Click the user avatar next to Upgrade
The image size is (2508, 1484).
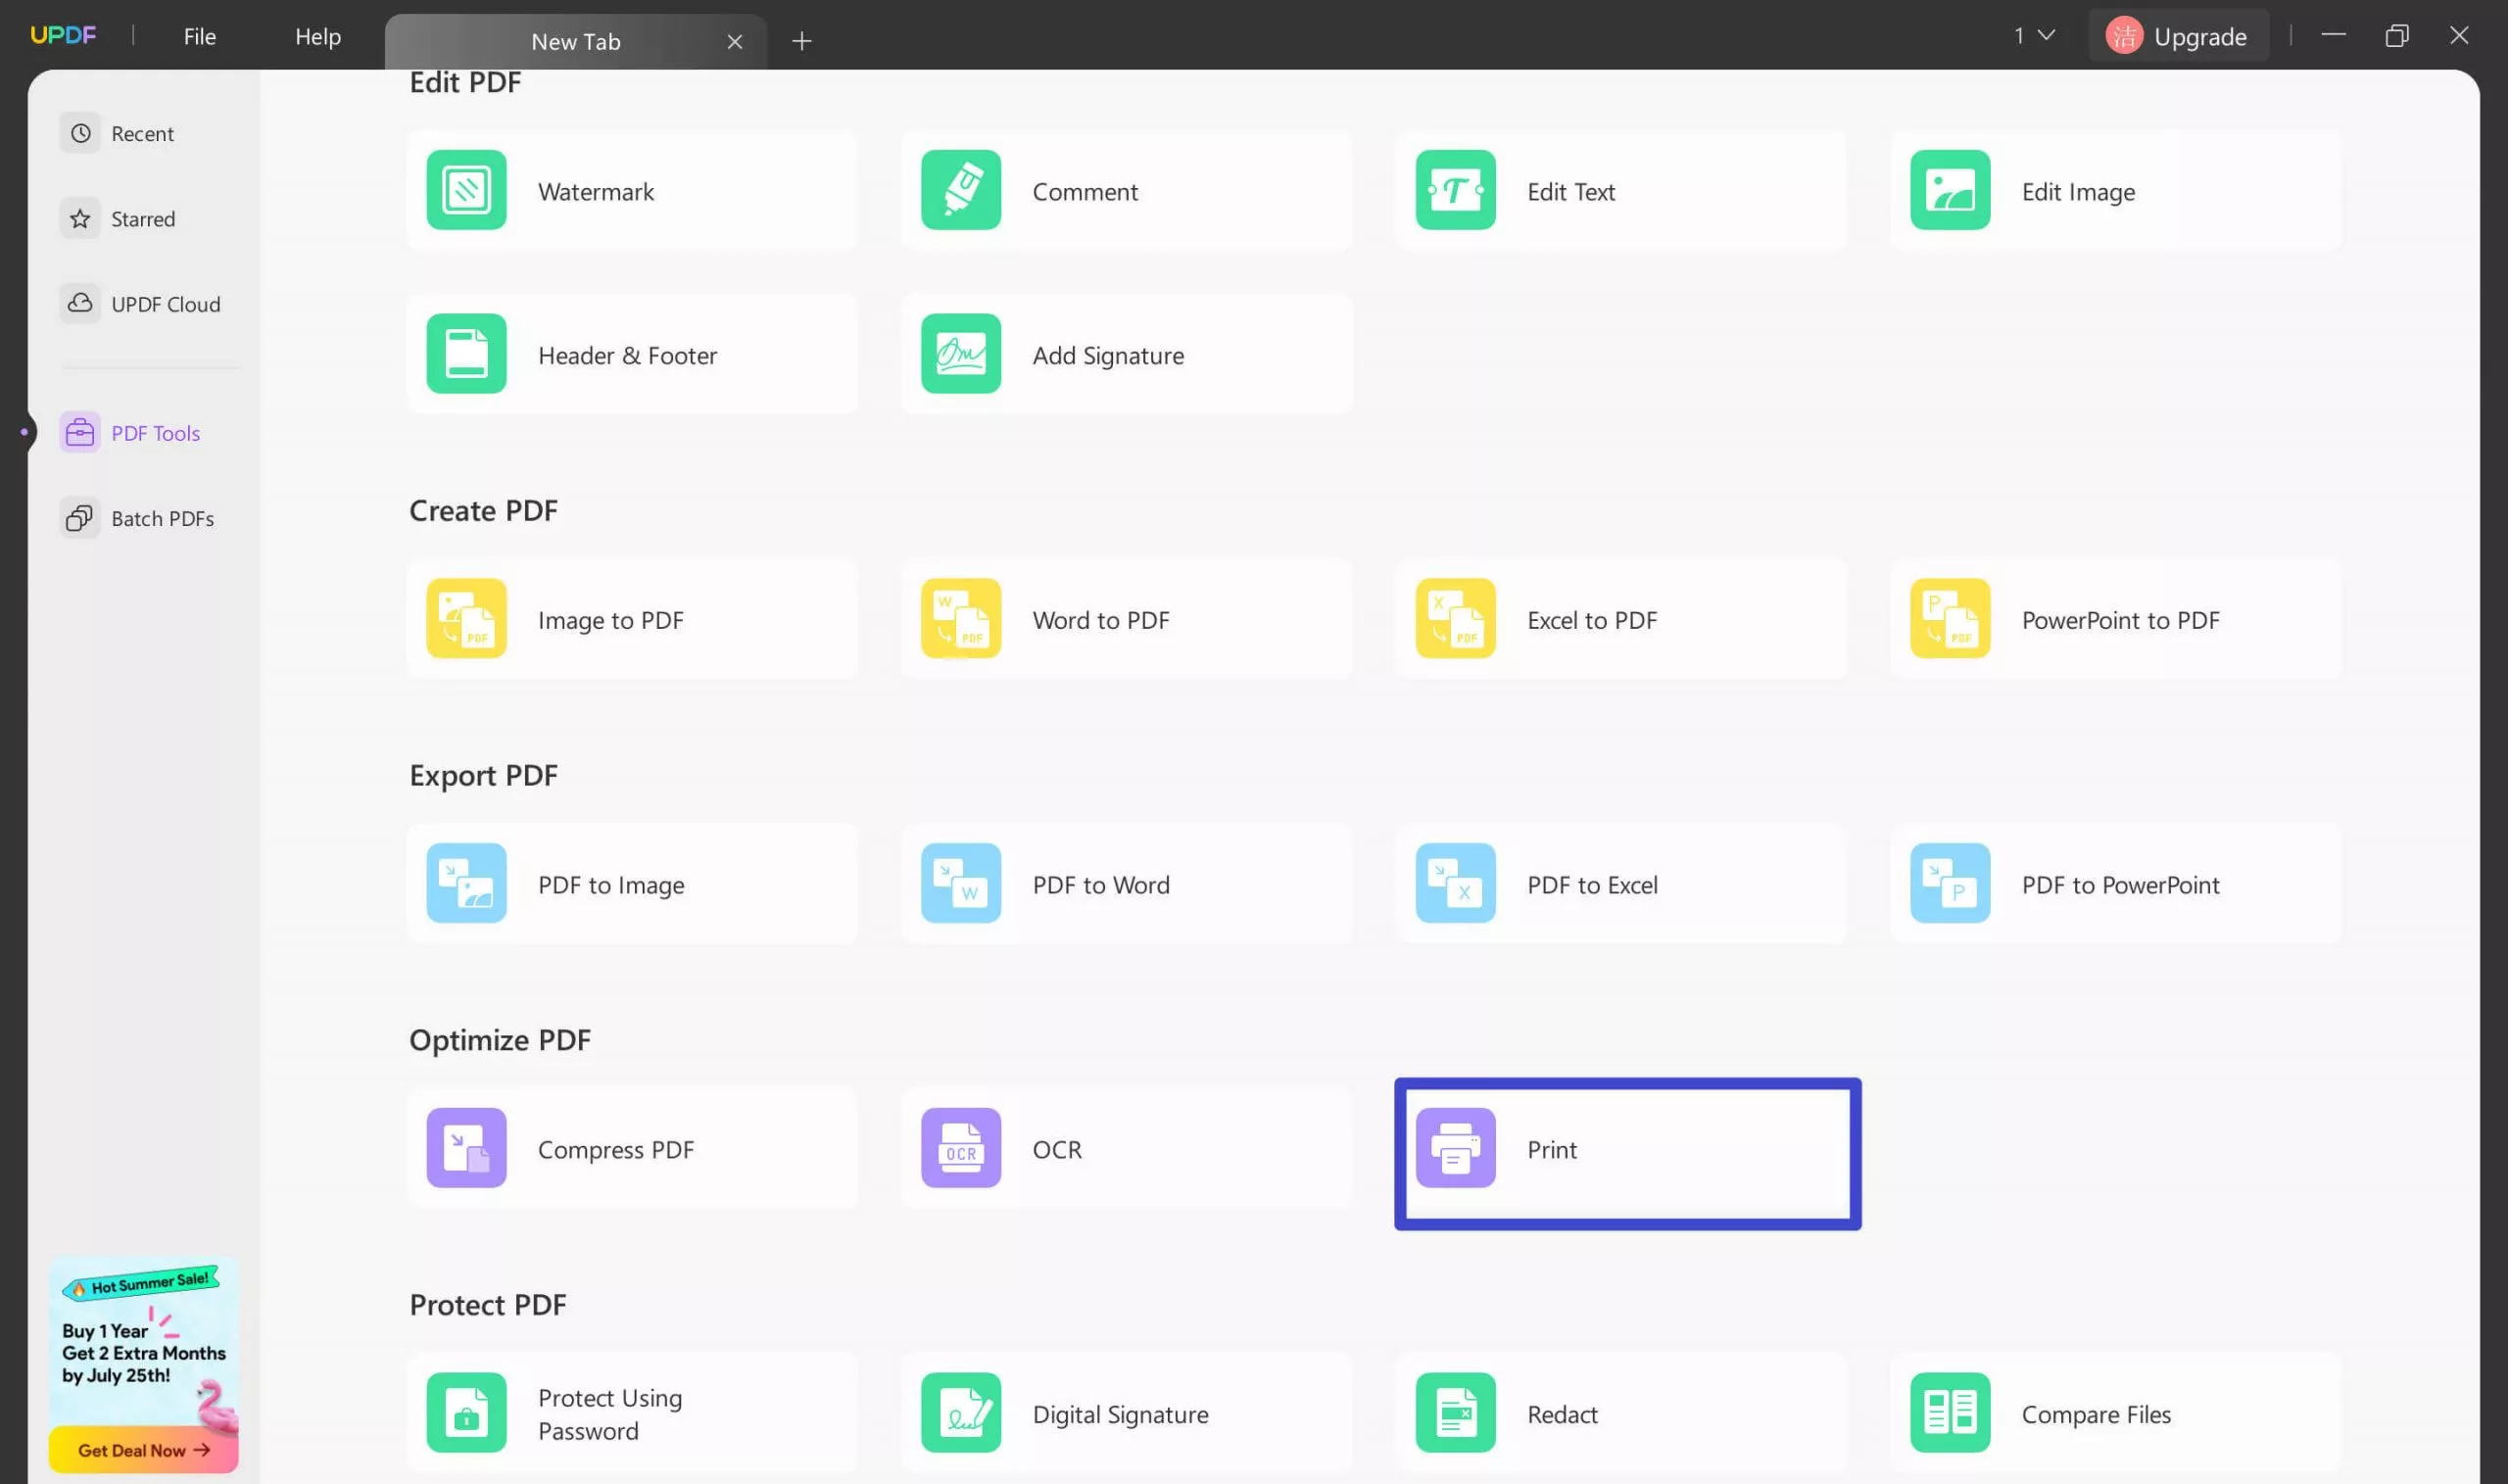coord(2124,36)
